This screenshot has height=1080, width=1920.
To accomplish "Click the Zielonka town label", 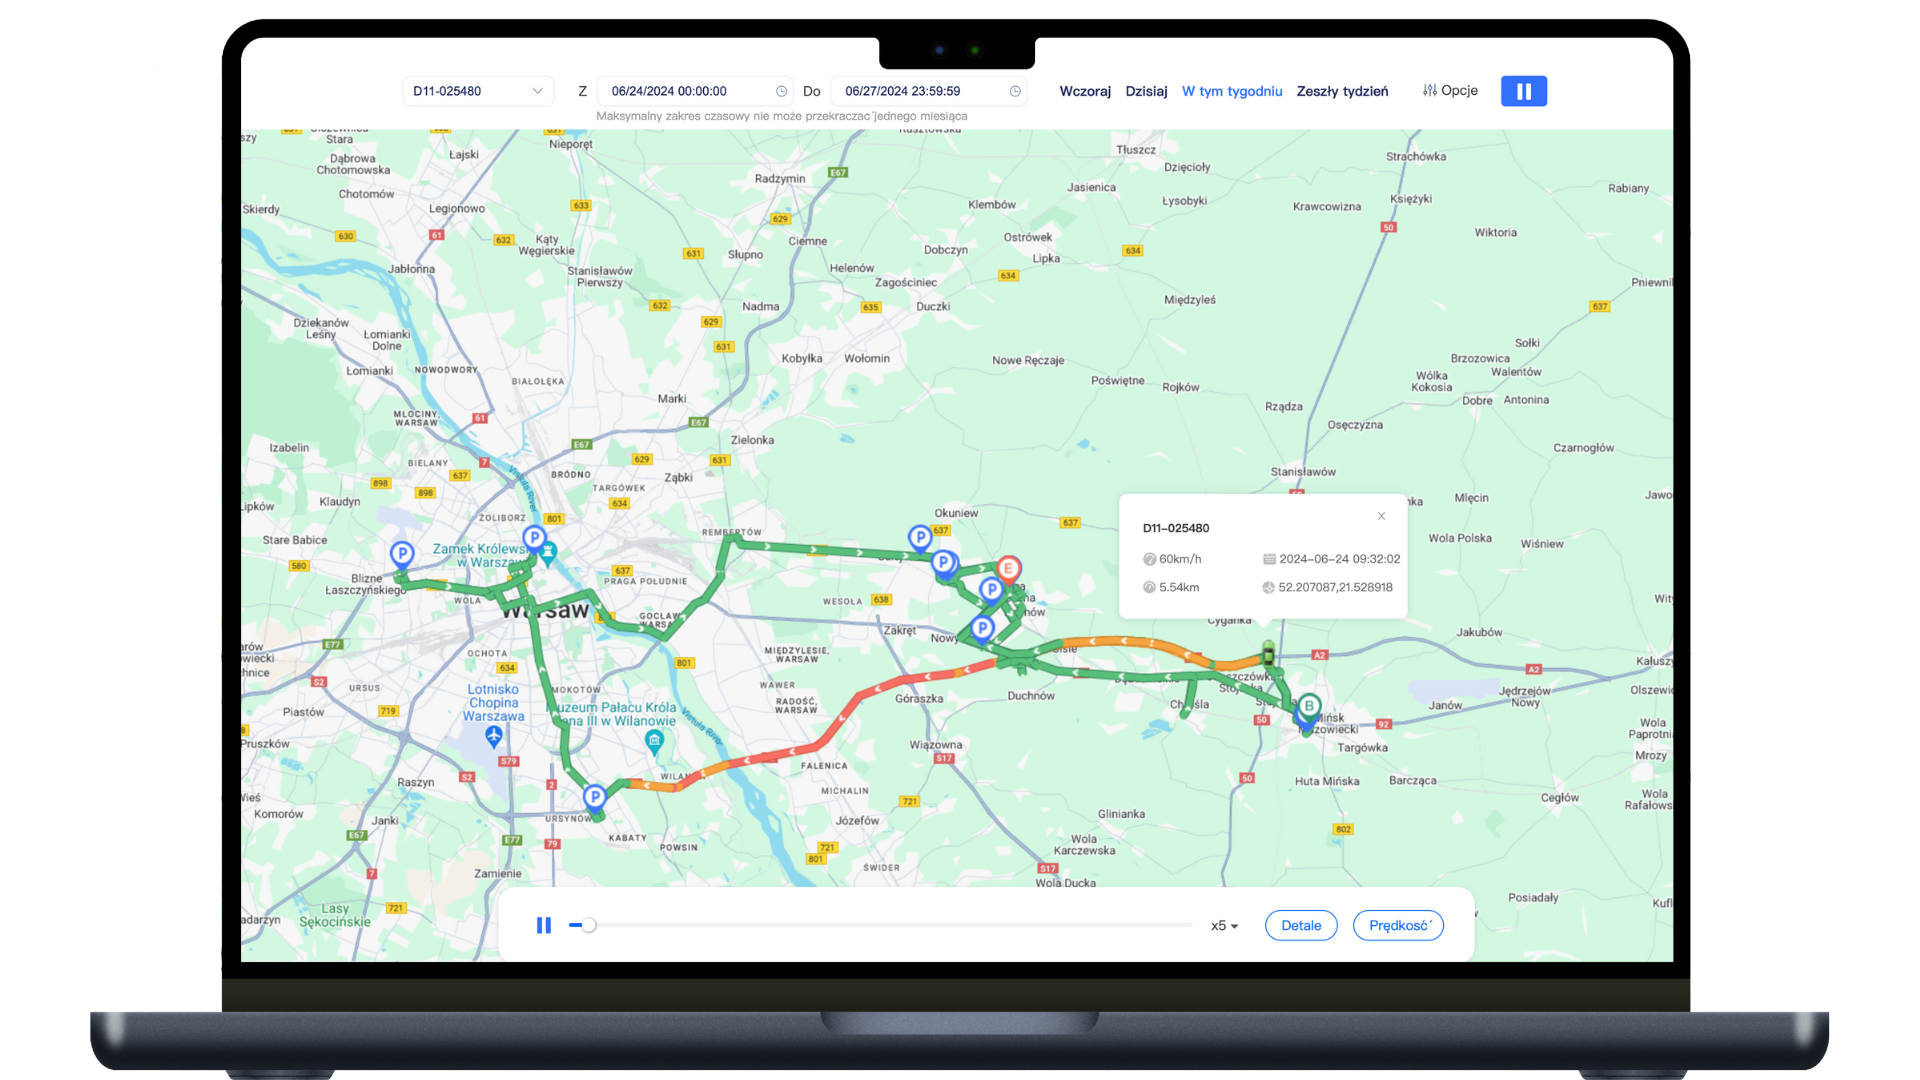I will coord(752,441).
